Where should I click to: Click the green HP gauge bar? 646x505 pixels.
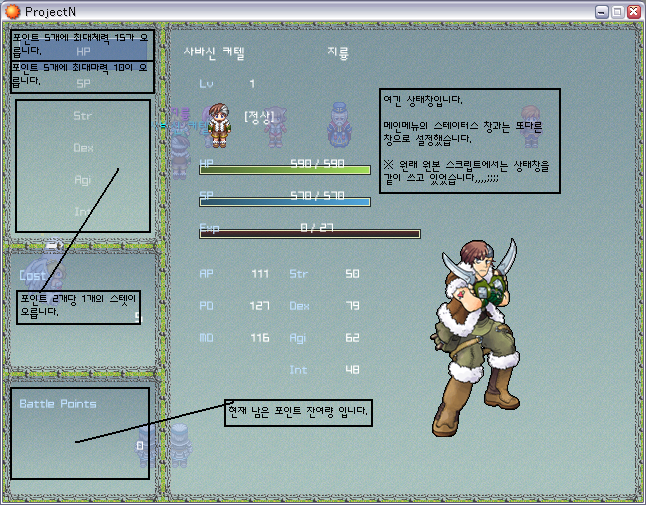[x=285, y=169]
